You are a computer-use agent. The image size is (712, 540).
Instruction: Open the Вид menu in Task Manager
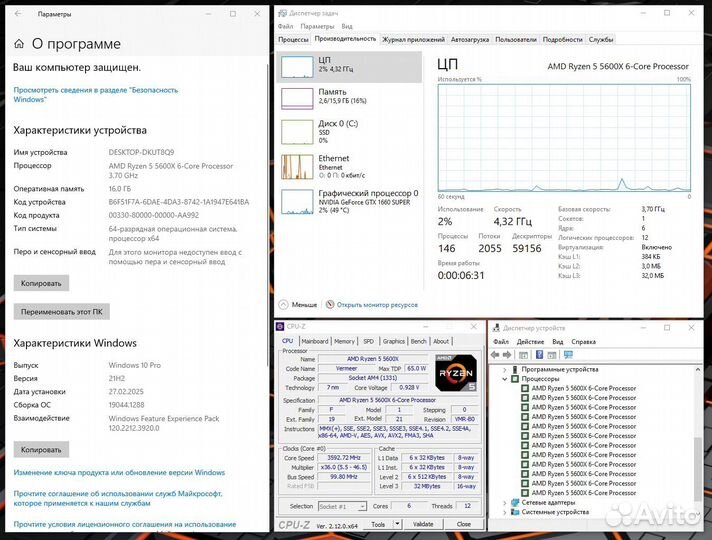(347, 26)
